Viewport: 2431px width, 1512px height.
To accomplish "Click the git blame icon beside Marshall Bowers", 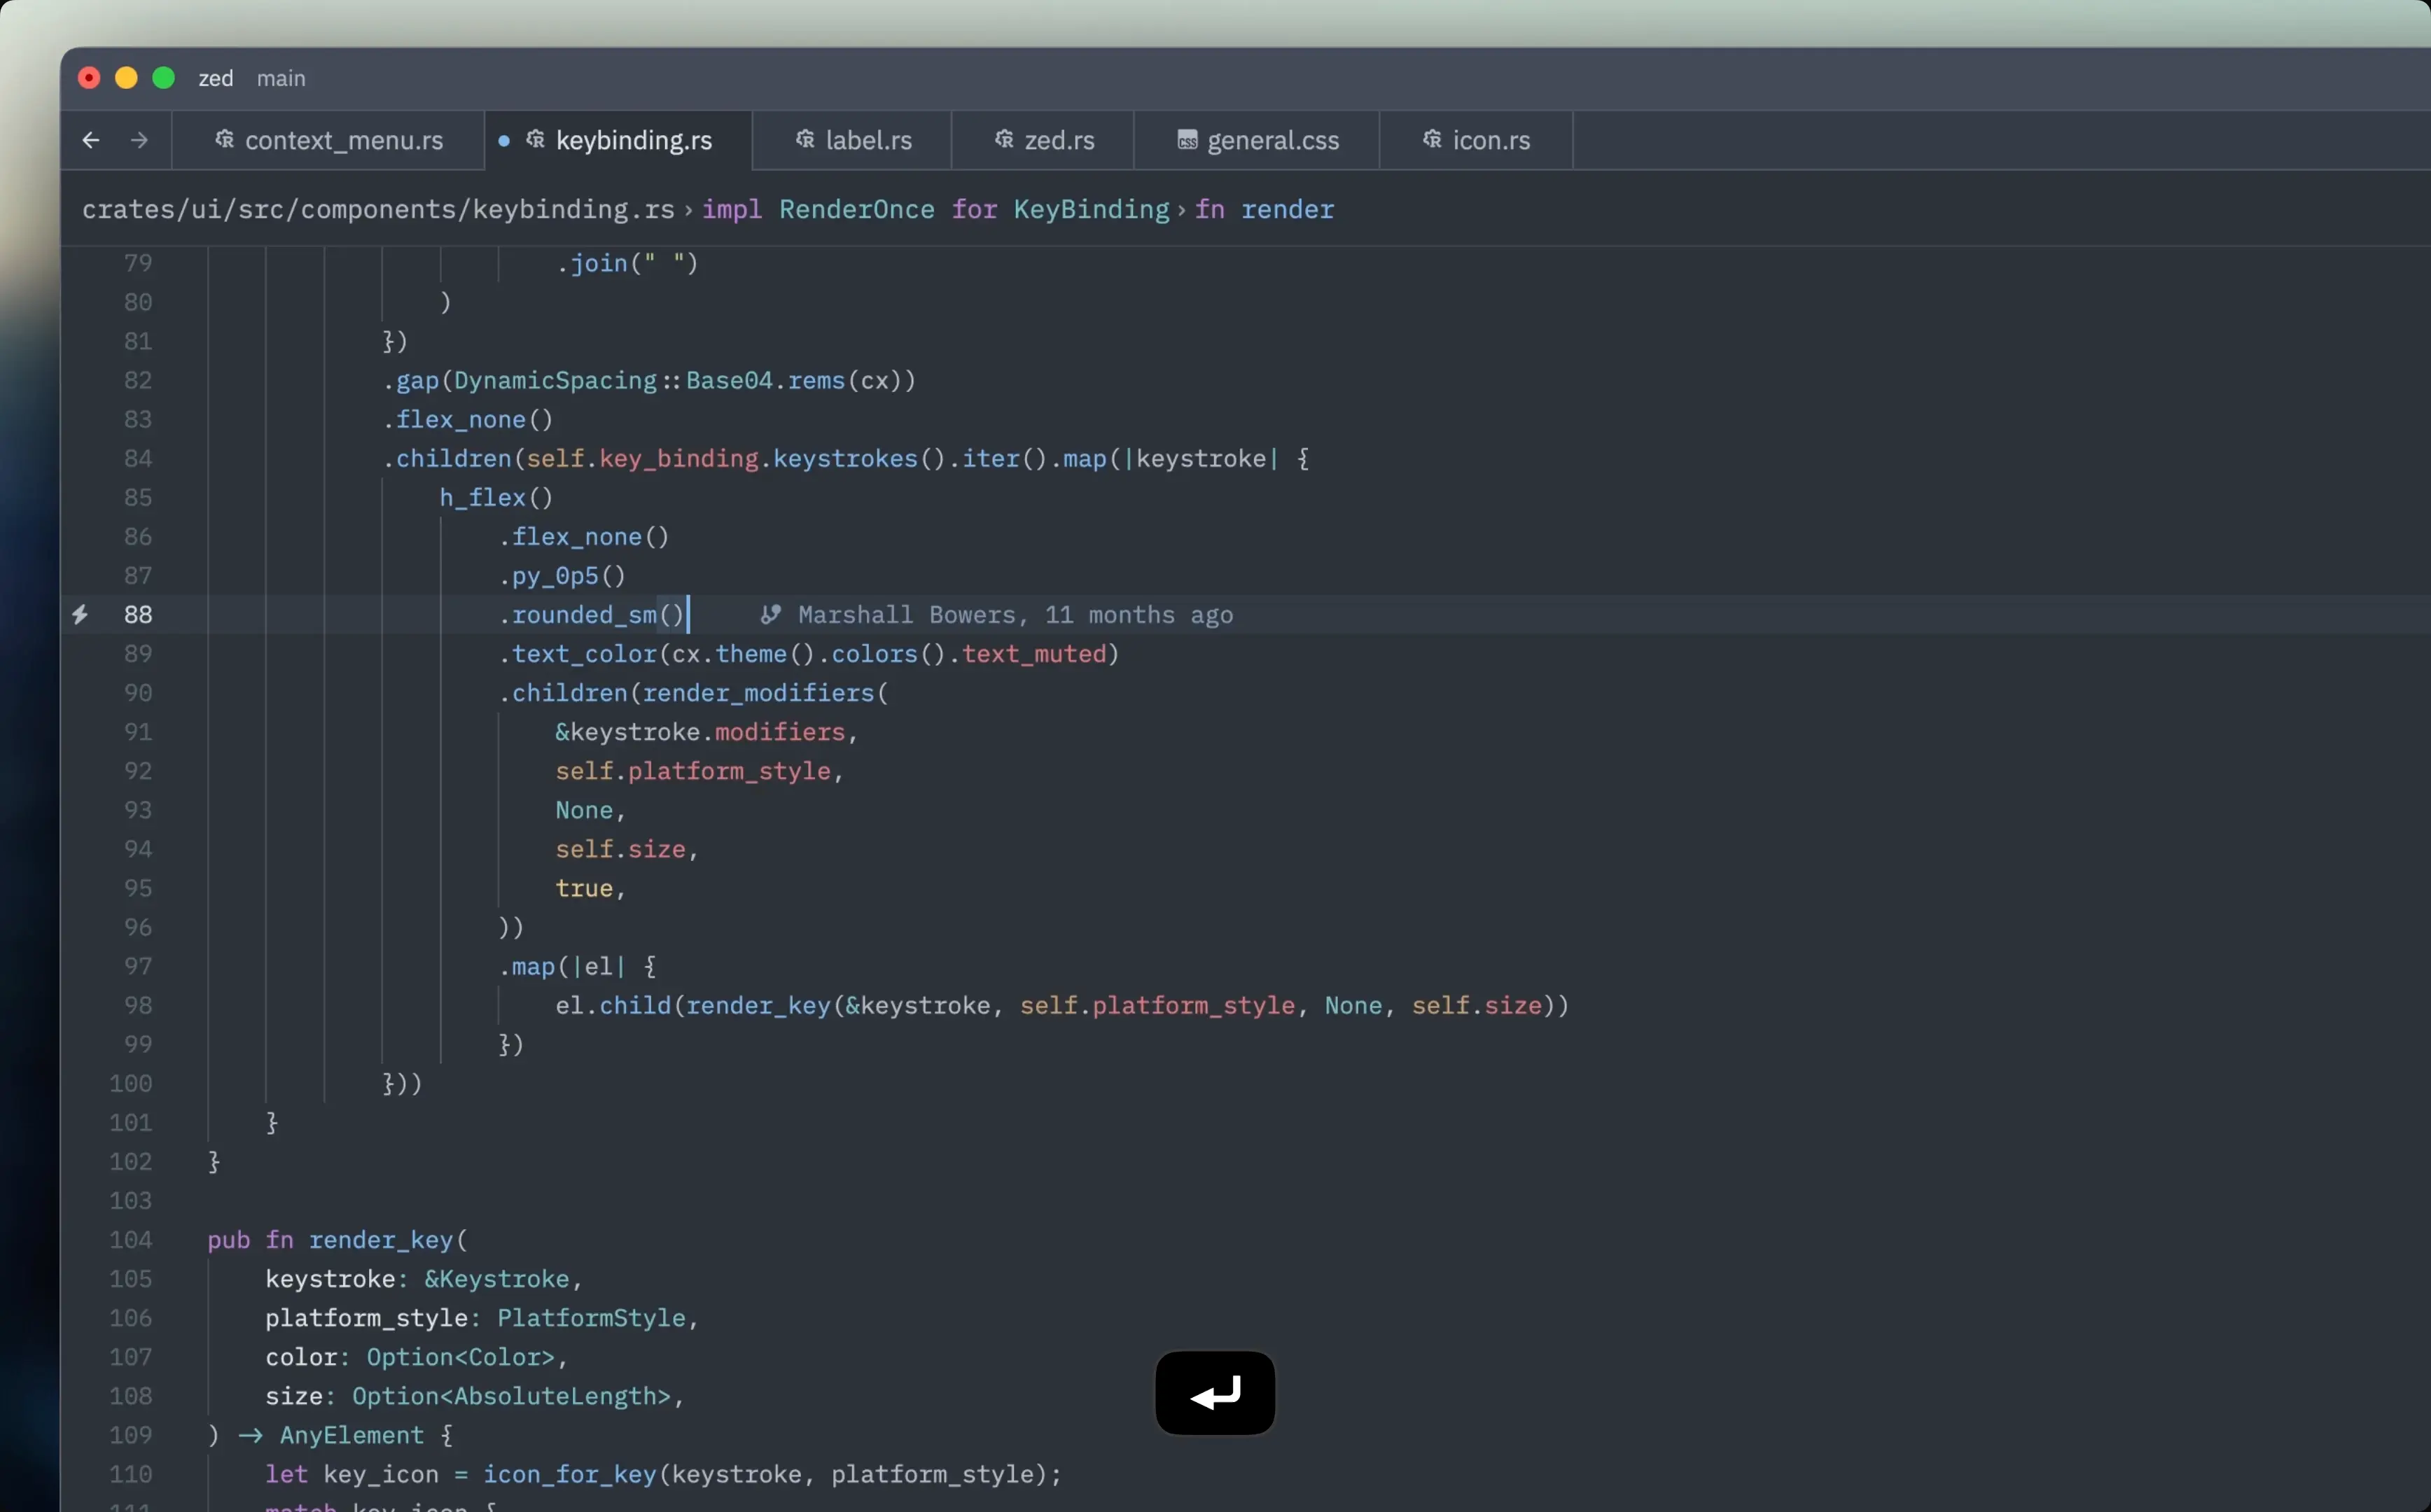I will click(x=770, y=614).
